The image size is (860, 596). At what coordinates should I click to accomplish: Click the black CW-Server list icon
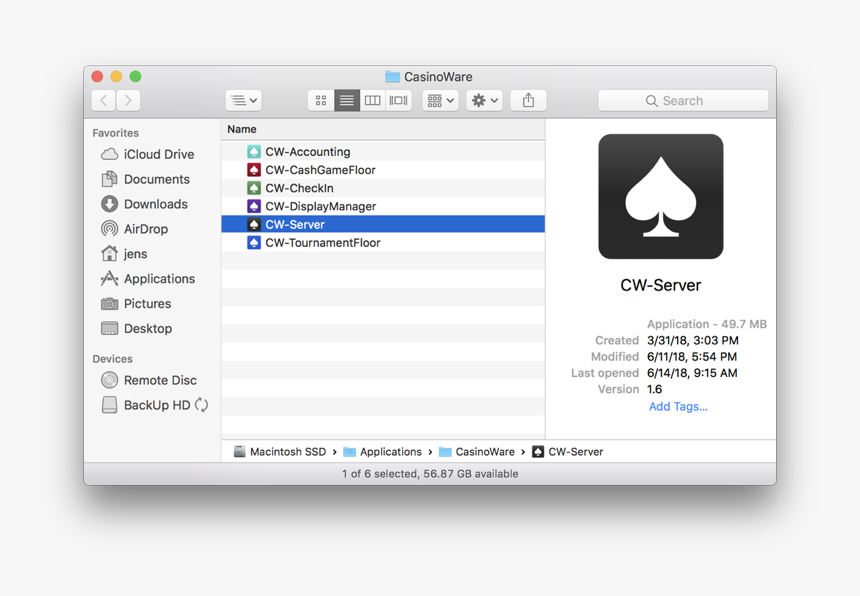tap(253, 224)
